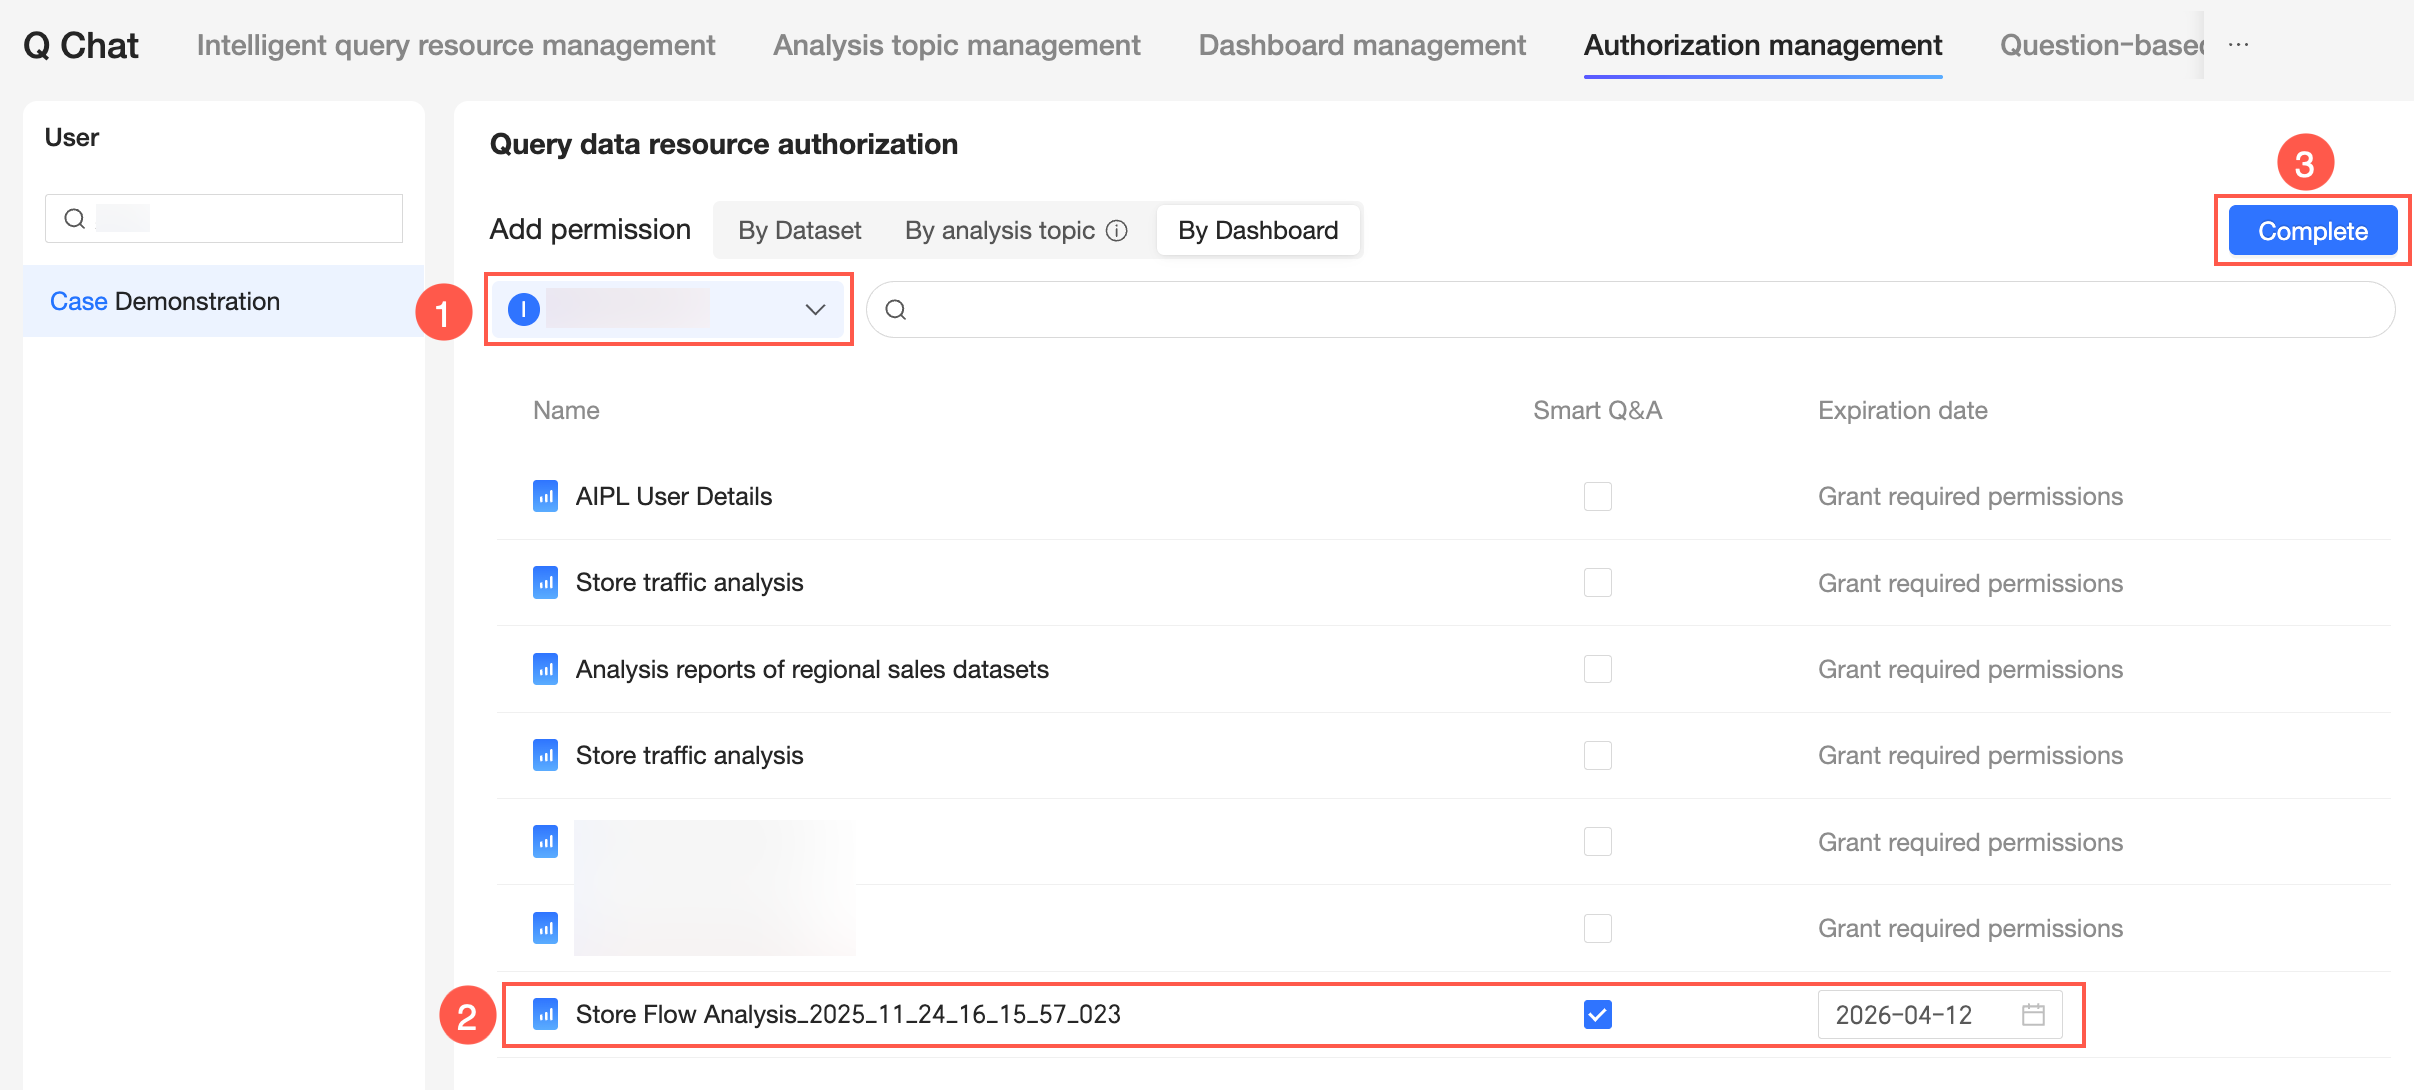
Task: Click workspace selector blue circle icon
Action: (524, 310)
